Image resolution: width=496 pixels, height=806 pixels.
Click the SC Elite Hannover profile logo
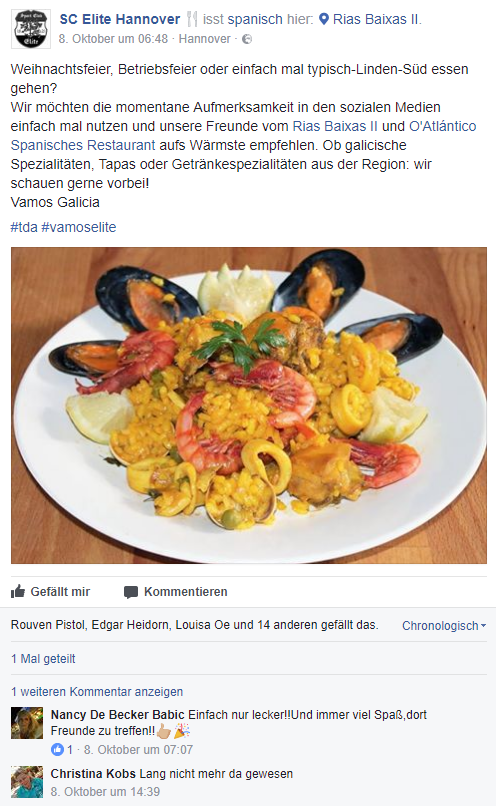(31, 29)
